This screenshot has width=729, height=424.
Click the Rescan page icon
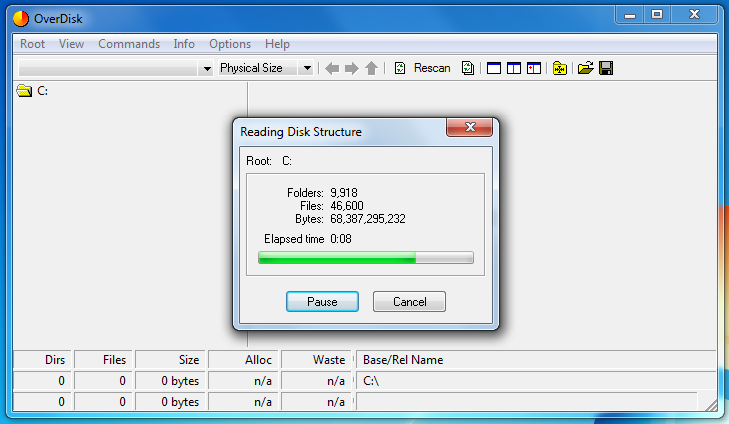[400, 68]
